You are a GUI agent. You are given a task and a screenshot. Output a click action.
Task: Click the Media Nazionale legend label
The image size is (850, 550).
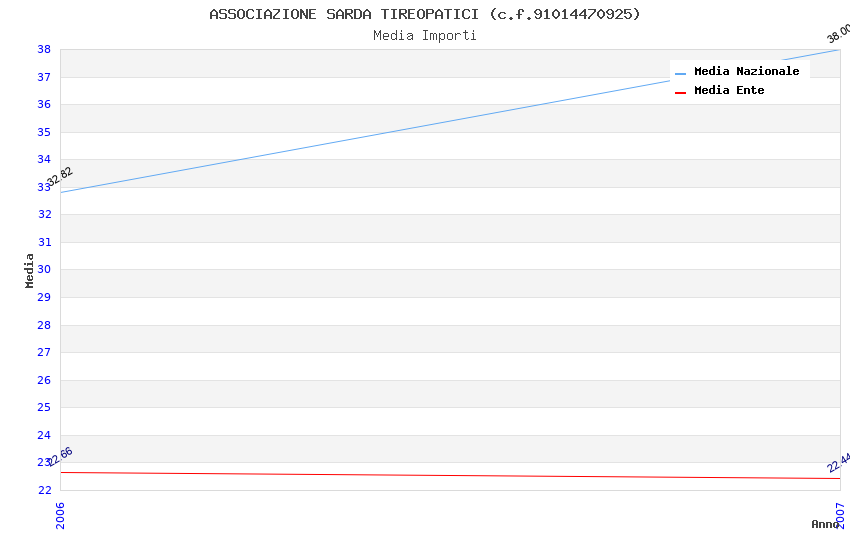pyautogui.click(x=746, y=71)
